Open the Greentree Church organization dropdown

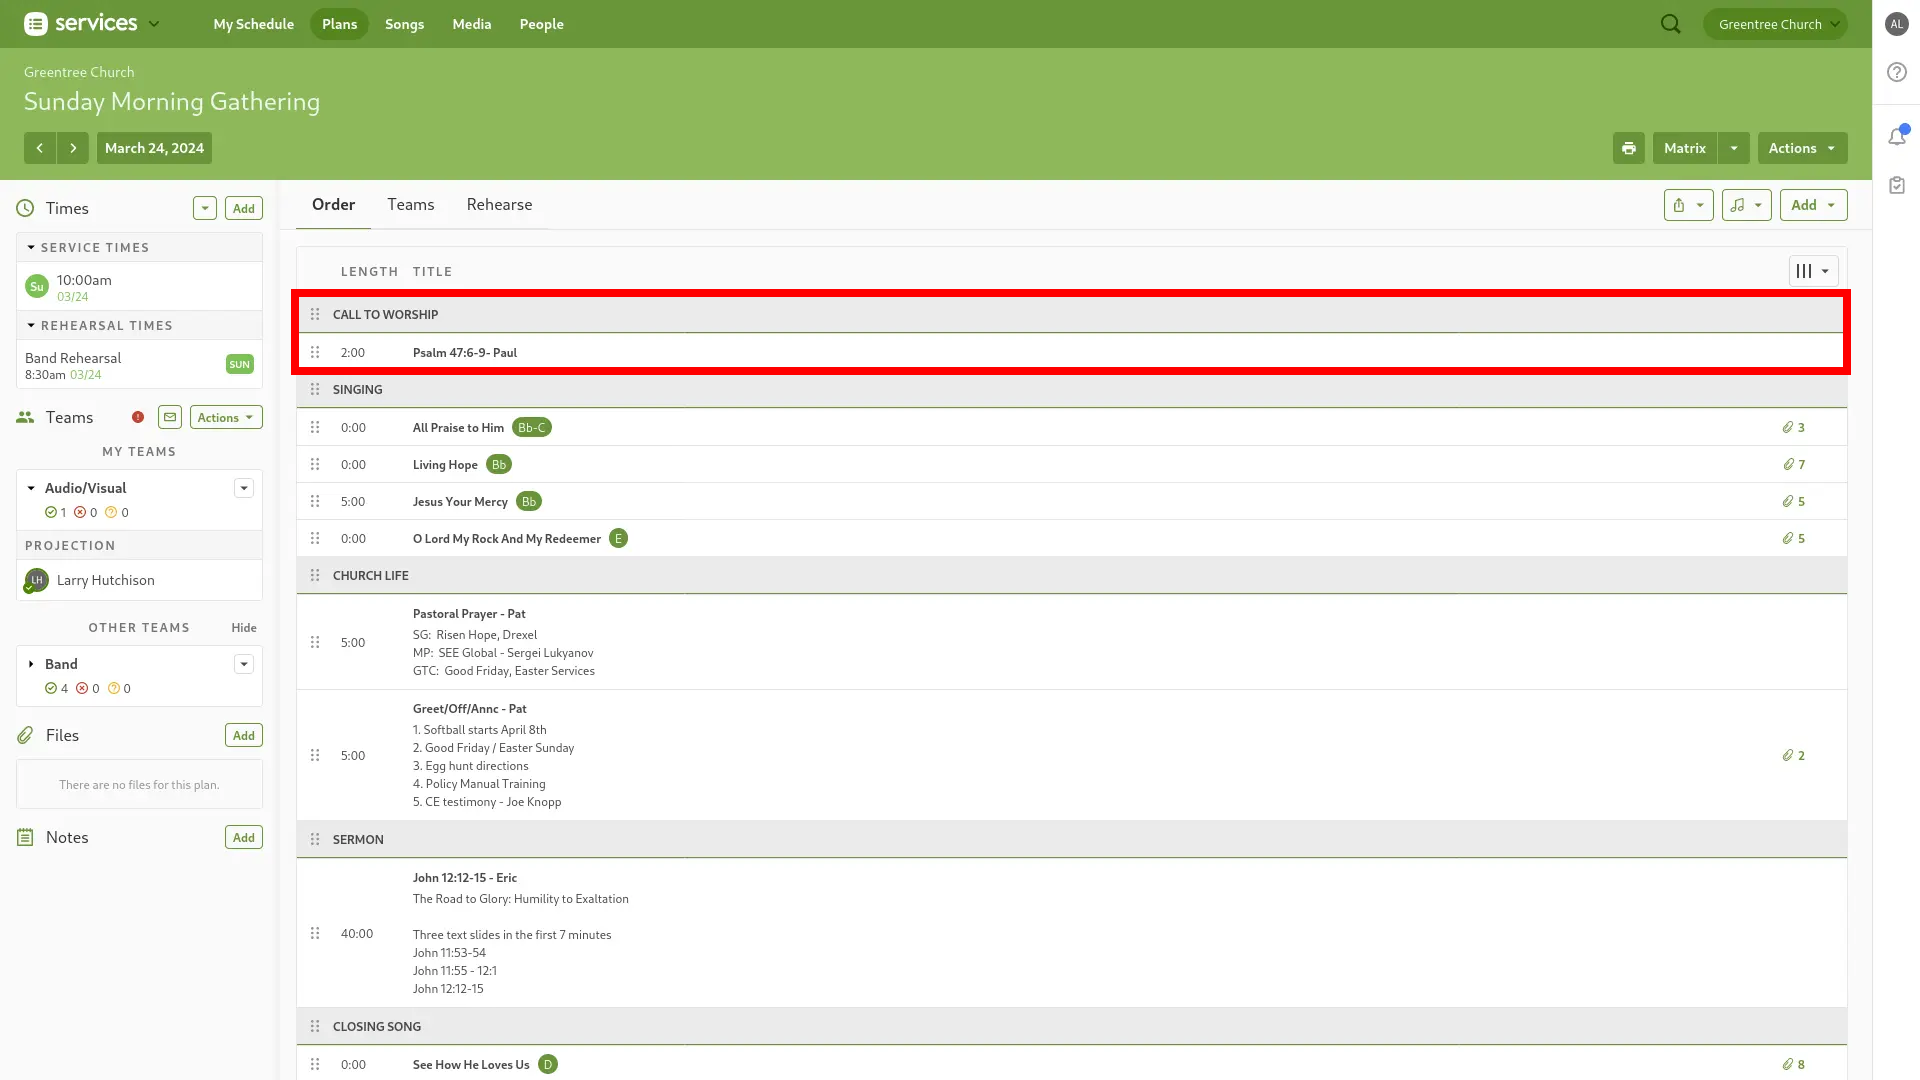(1775, 24)
